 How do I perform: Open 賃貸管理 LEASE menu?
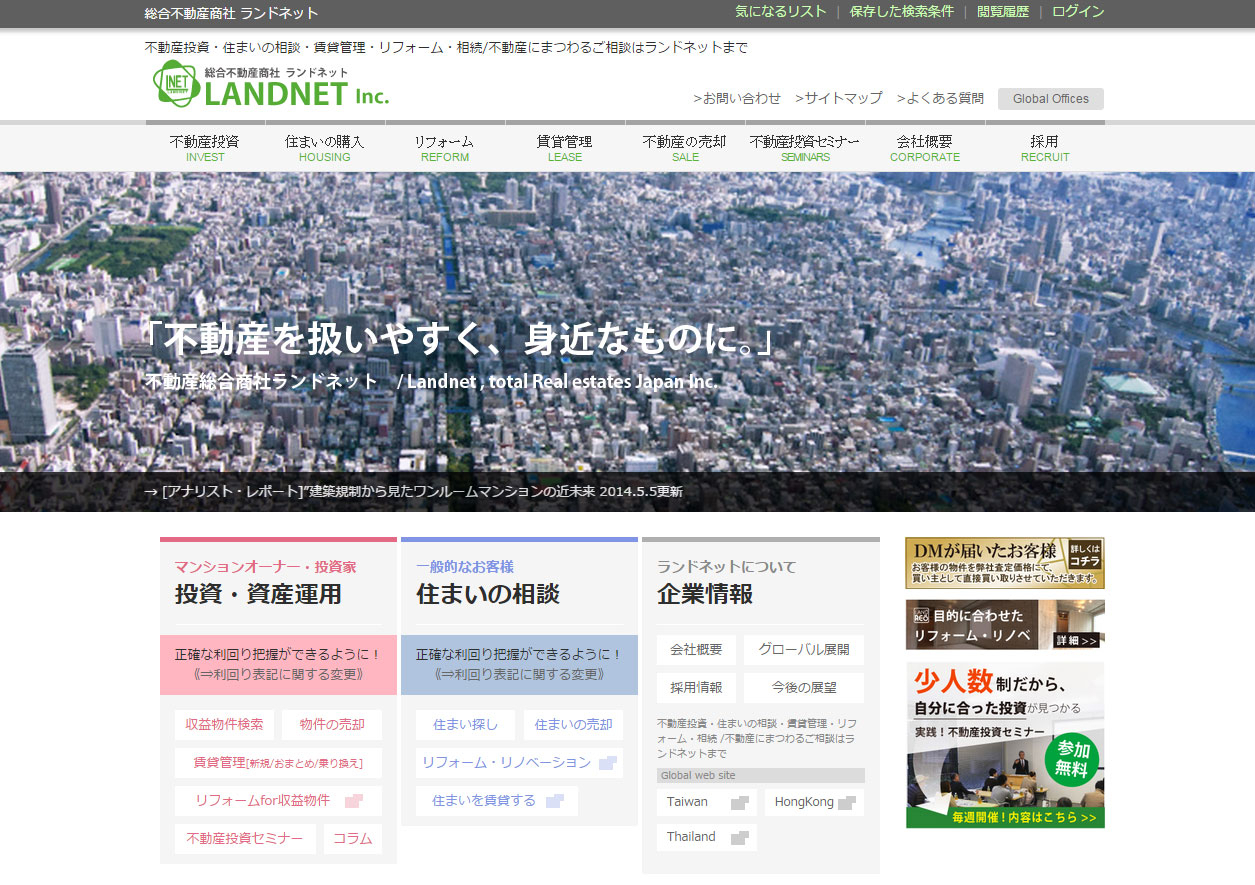pyautogui.click(x=565, y=148)
